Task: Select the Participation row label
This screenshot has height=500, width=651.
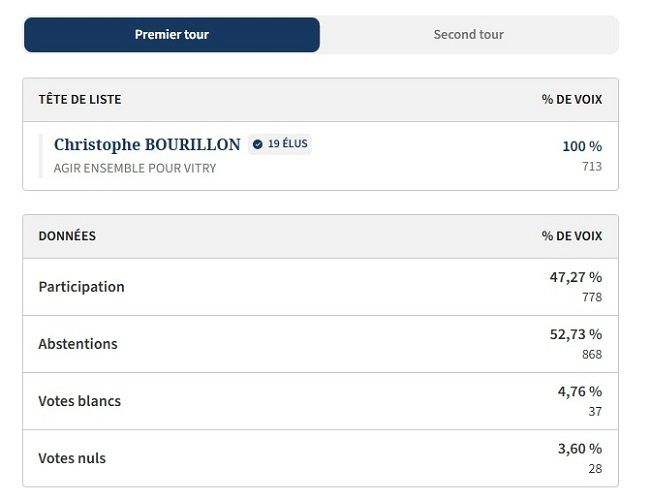Action: point(81,287)
